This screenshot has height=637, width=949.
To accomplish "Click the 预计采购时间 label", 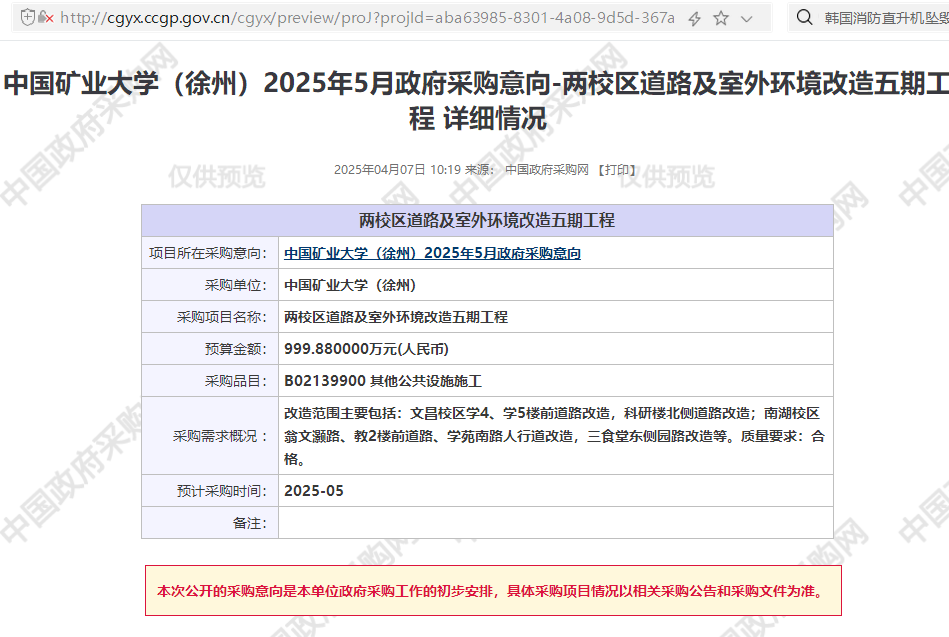I will point(222,491).
